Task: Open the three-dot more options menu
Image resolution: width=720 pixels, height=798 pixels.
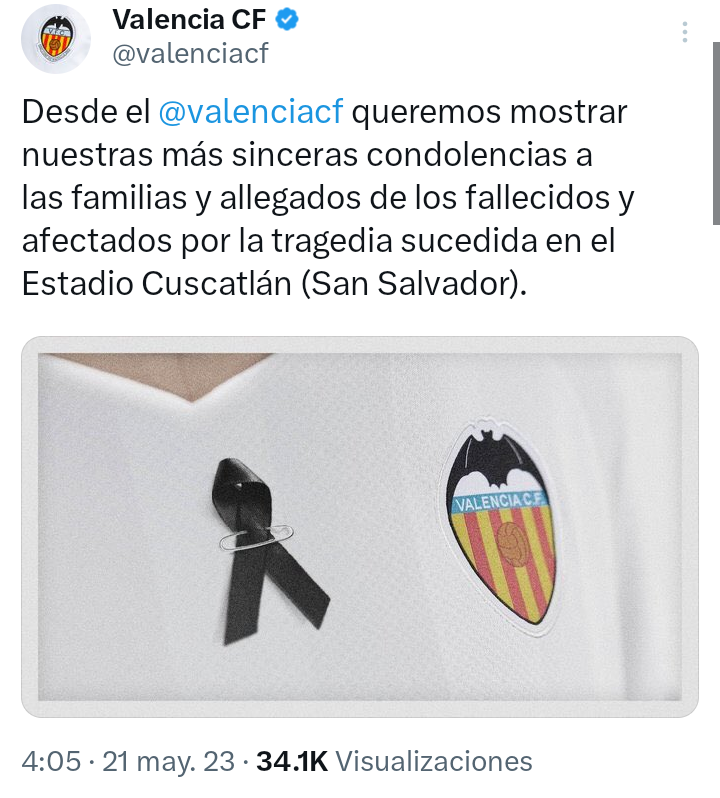Action: [x=685, y=32]
